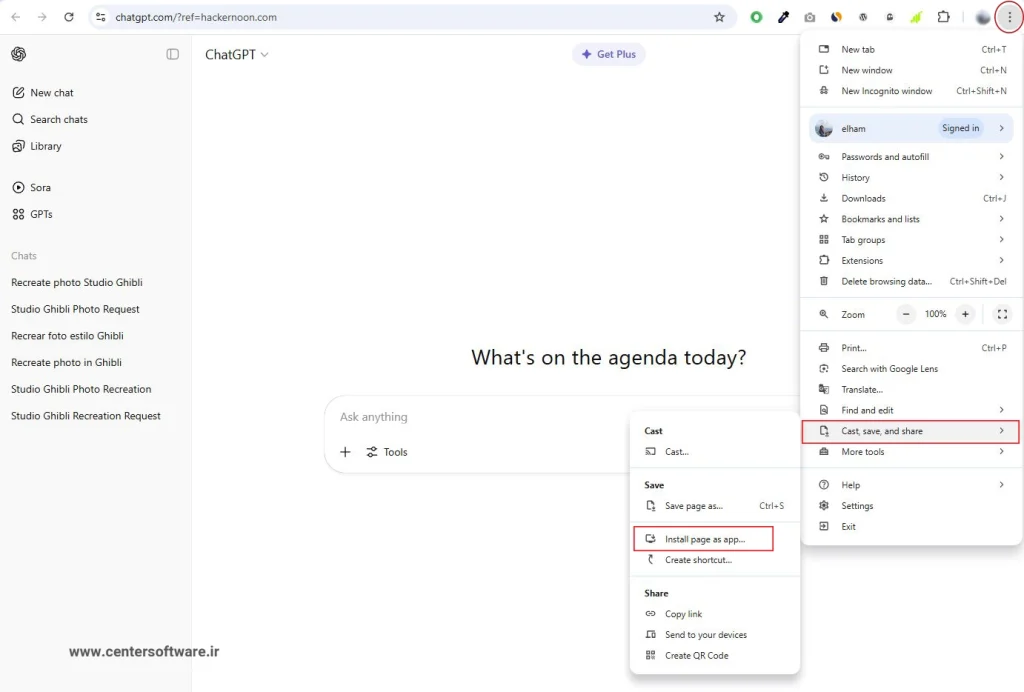This screenshot has width=1024, height=692.
Task: Choose Save page as...
Action: (714, 506)
